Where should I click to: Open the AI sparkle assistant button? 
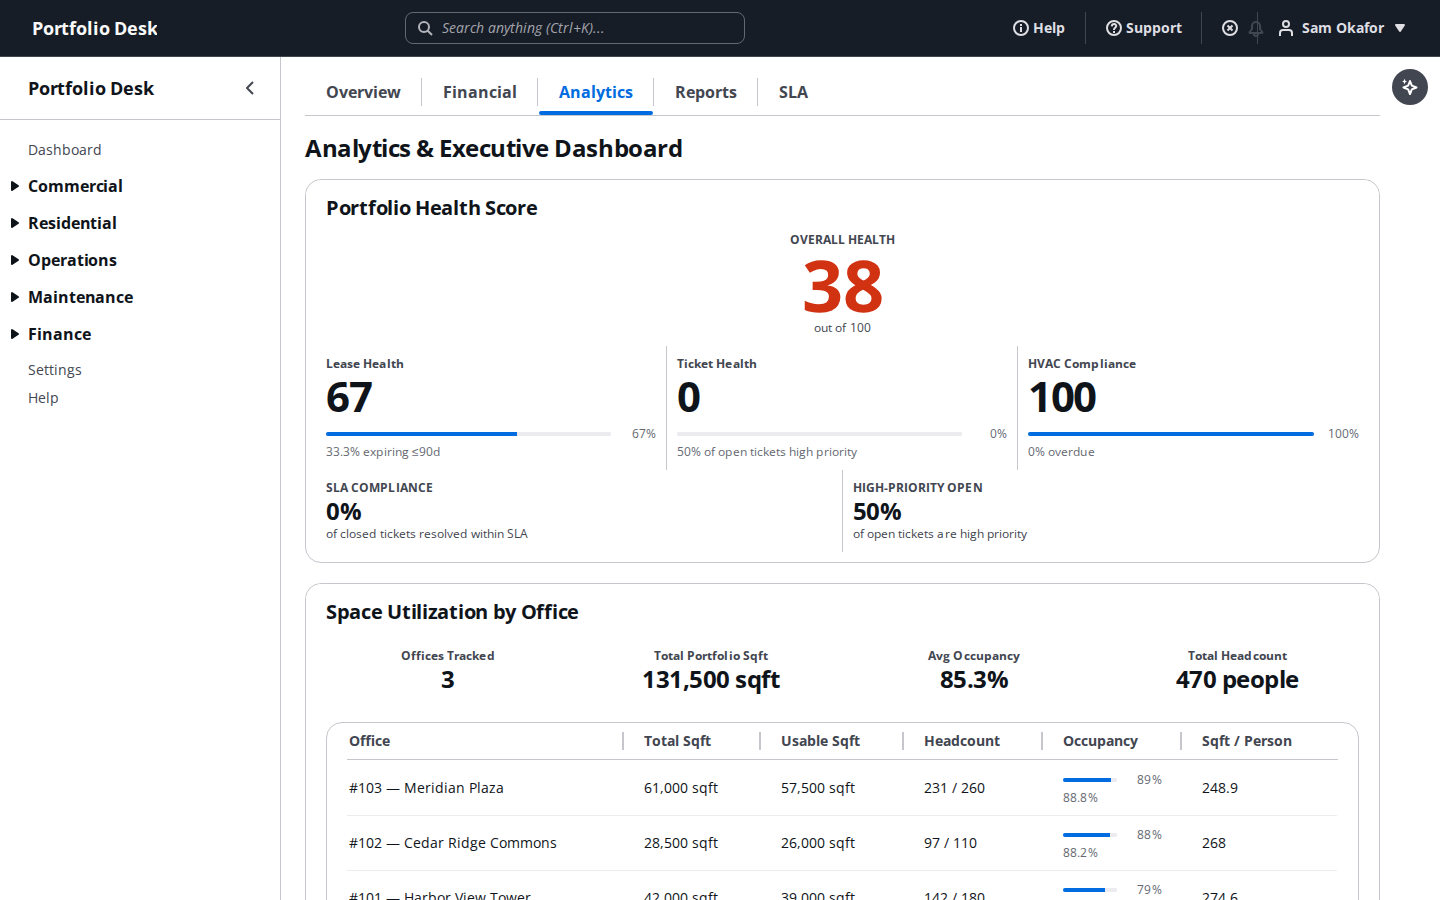pyautogui.click(x=1410, y=87)
